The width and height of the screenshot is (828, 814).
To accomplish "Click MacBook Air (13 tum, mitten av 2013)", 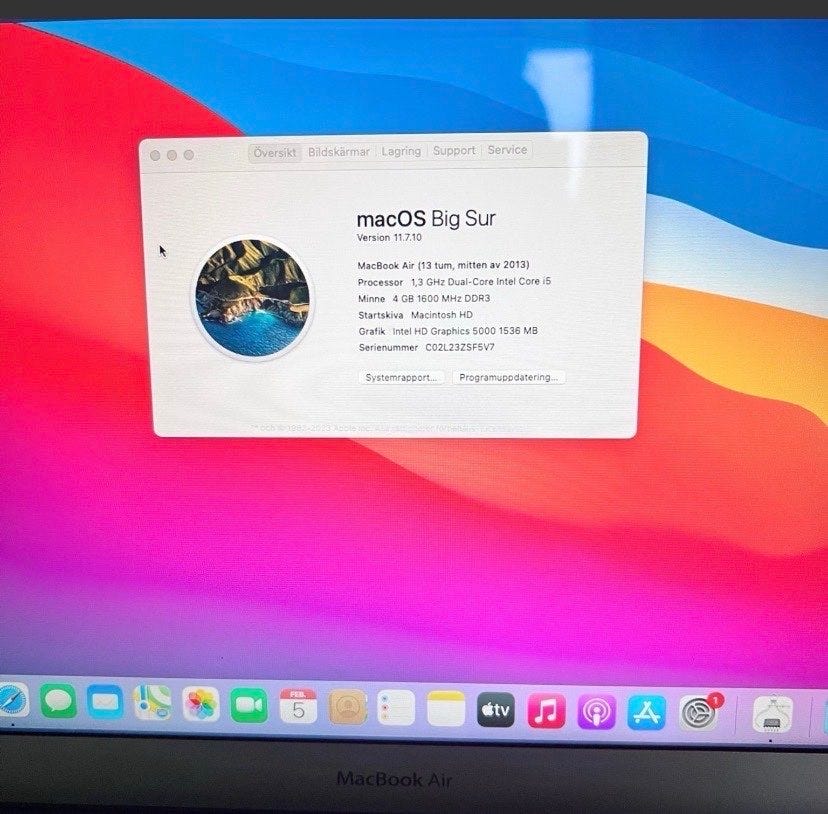I will 444,265.
